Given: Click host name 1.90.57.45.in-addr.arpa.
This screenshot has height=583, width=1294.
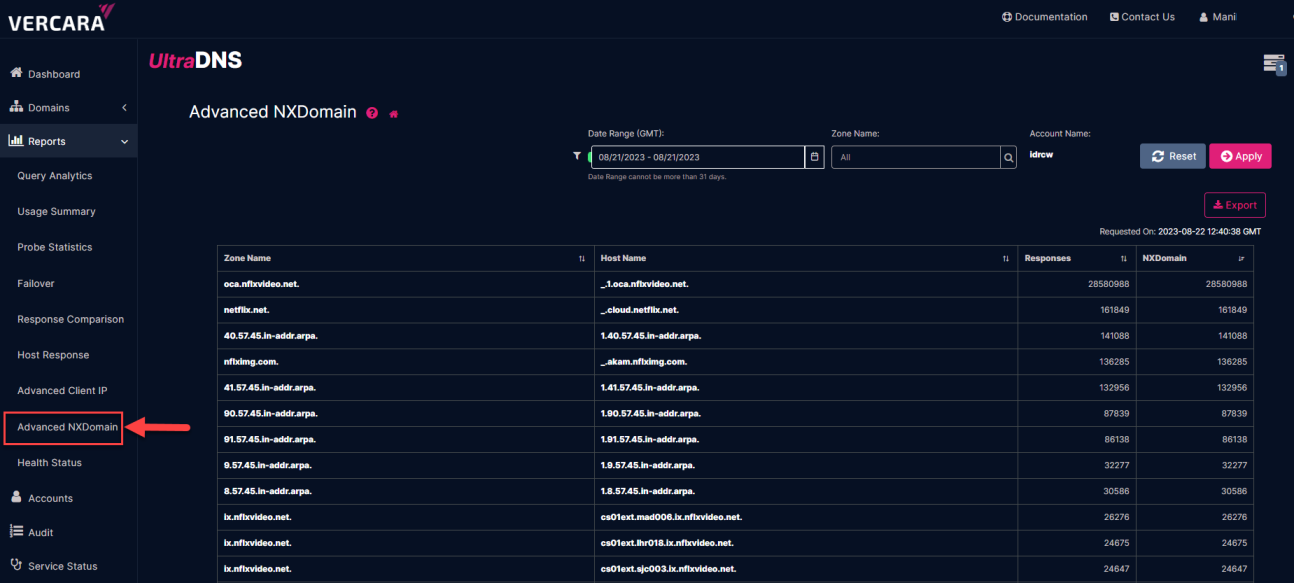Looking at the screenshot, I should coord(651,414).
